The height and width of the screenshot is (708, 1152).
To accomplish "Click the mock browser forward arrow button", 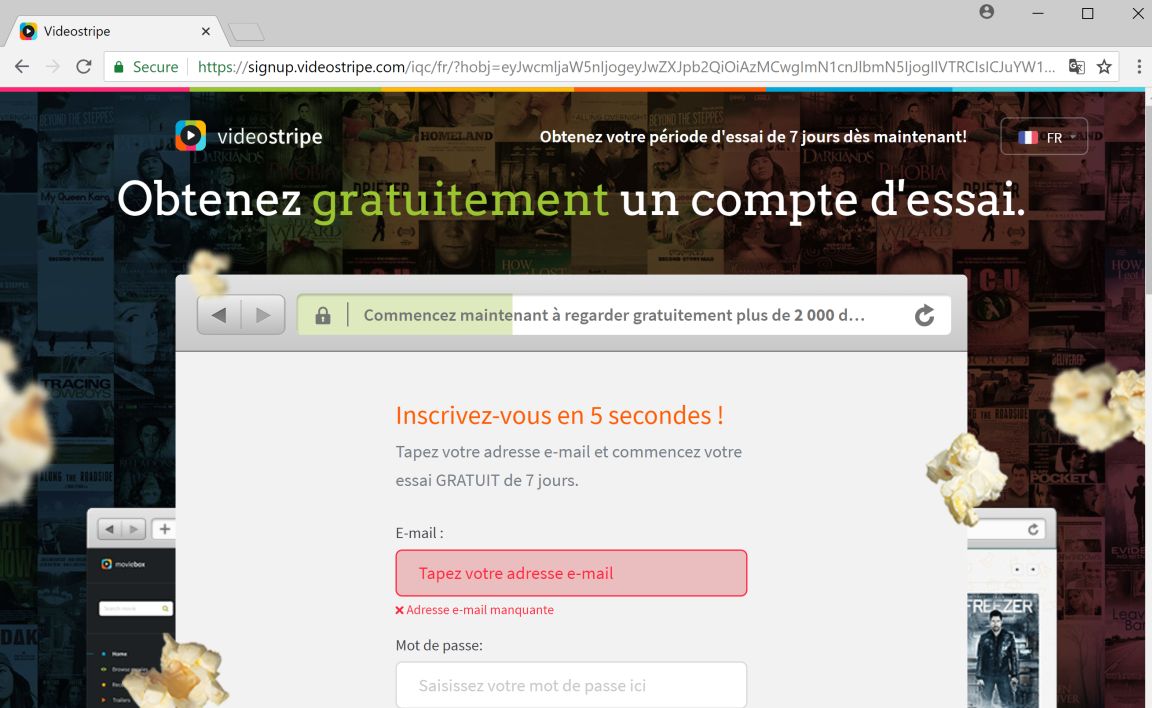I will [x=263, y=315].
